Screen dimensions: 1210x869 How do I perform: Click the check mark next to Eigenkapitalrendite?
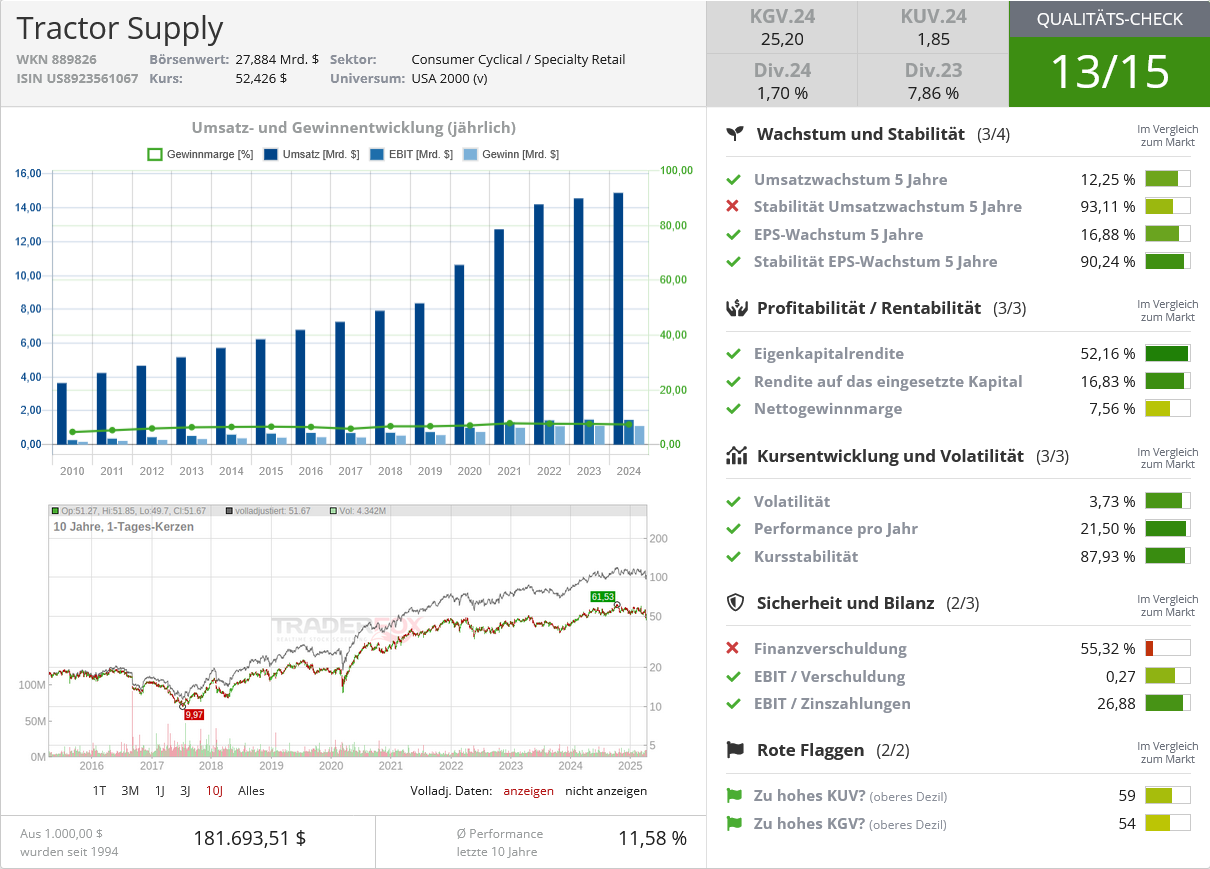point(733,354)
